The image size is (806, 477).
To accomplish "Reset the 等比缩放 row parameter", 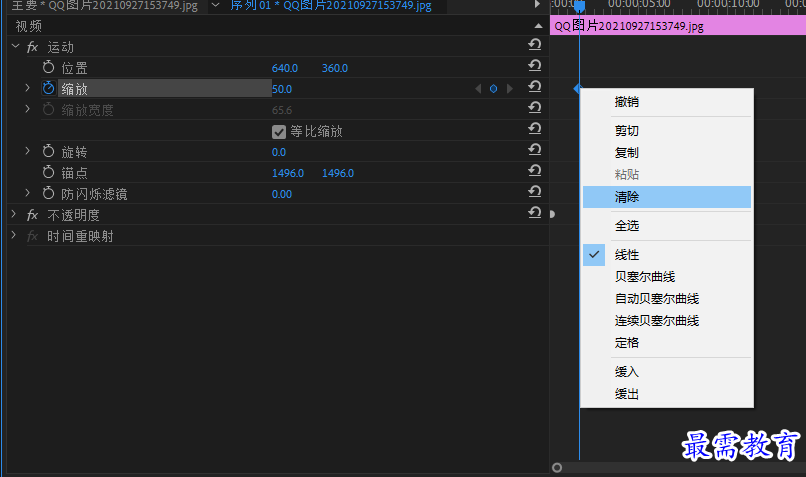I will [535, 129].
